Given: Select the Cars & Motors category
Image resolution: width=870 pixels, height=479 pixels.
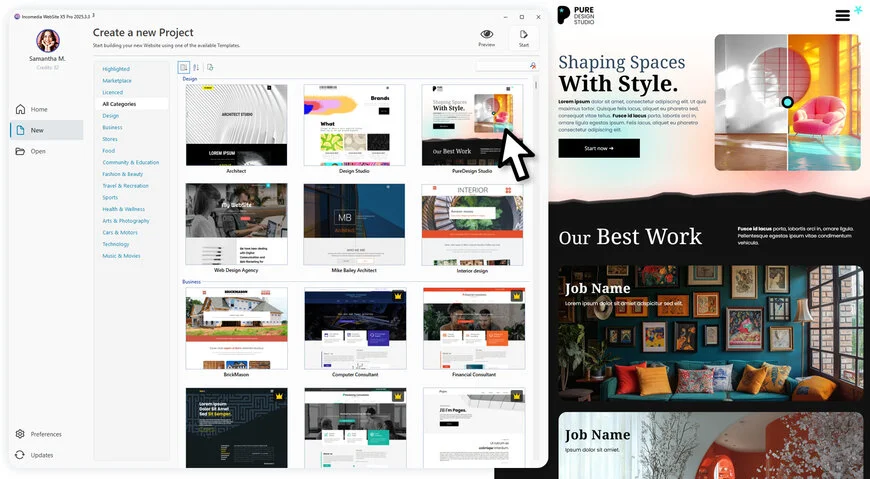Looking at the screenshot, I should coord(120,232).
